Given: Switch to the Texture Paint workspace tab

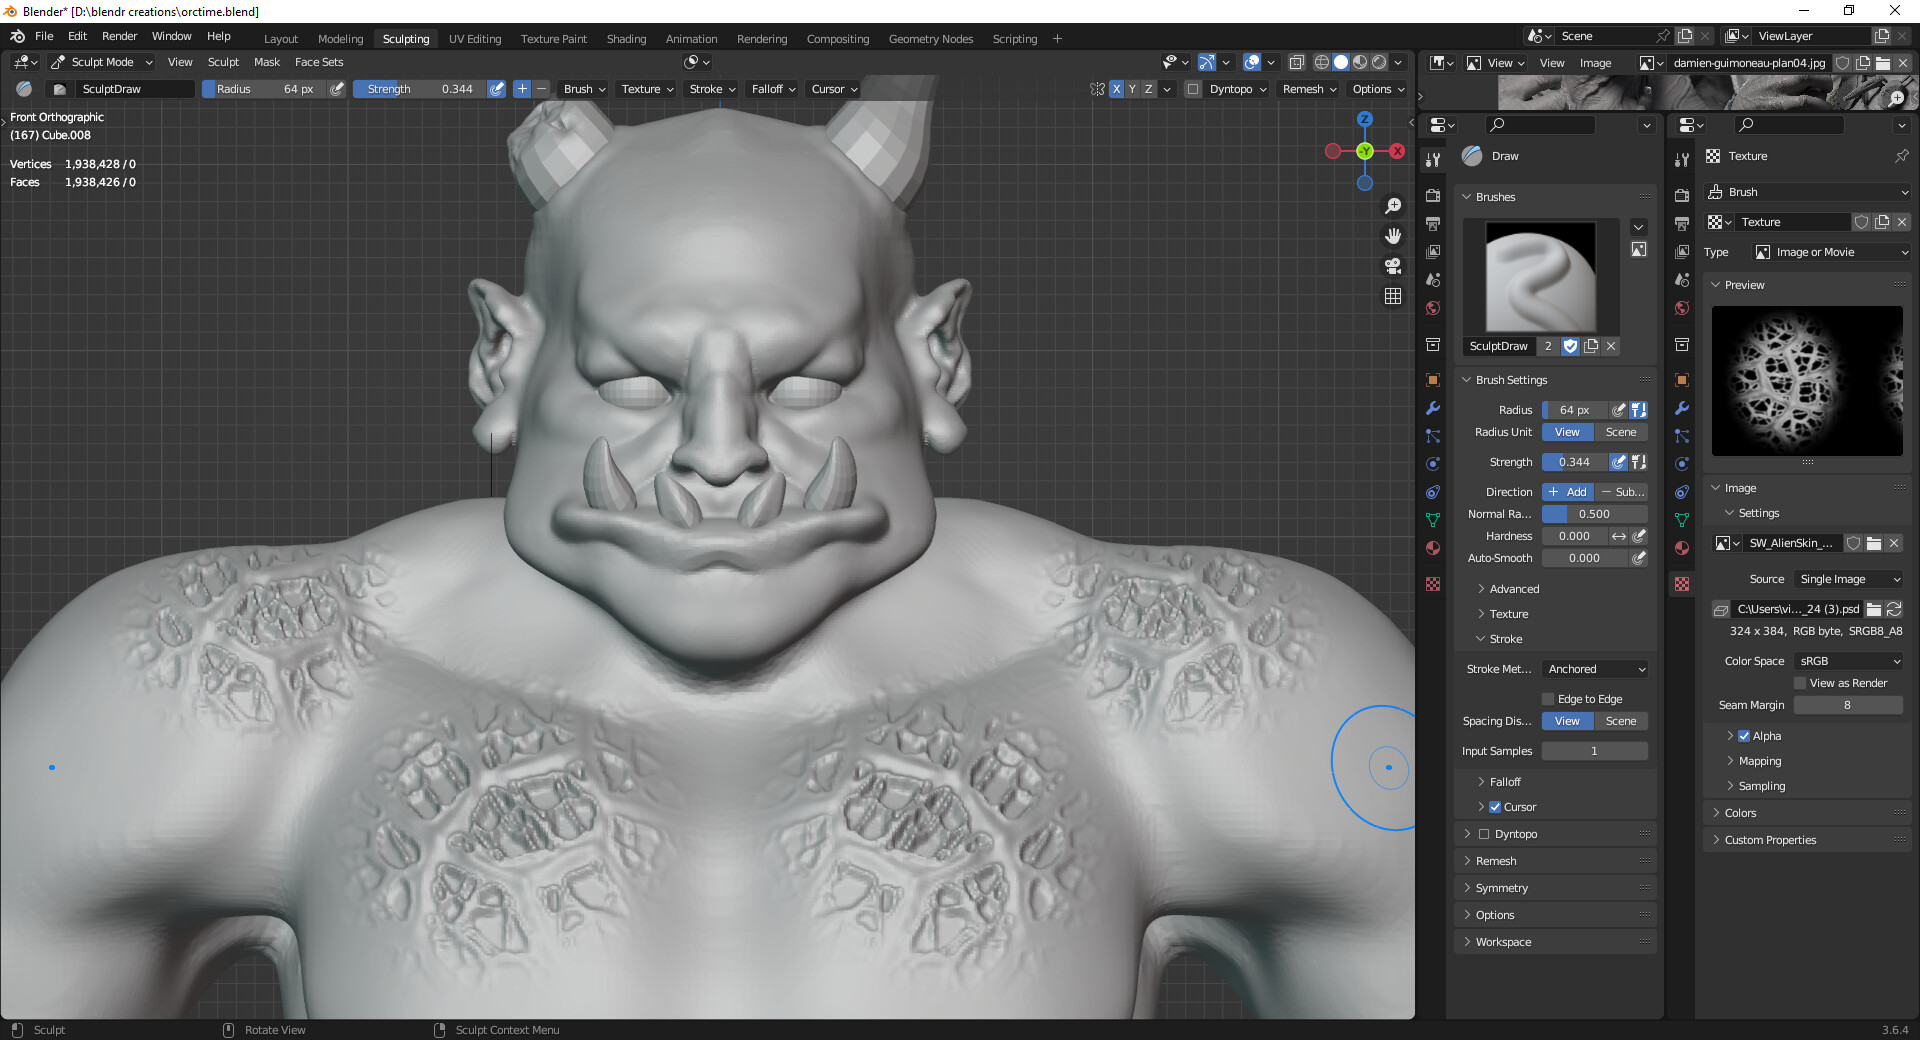Looking at the screenshot, I should click(x=553, y=38).
